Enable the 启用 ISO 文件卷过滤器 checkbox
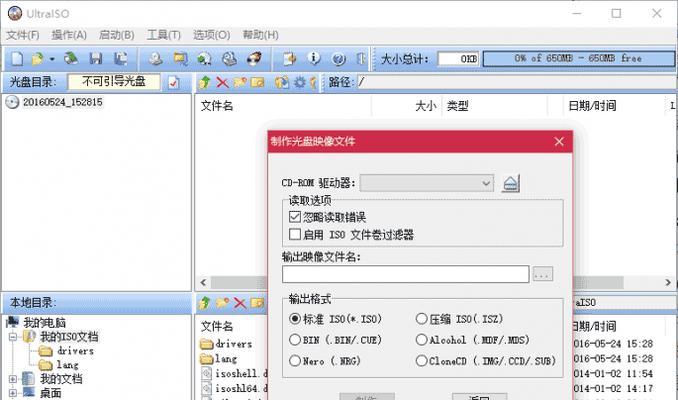 [x=295, y=234]
